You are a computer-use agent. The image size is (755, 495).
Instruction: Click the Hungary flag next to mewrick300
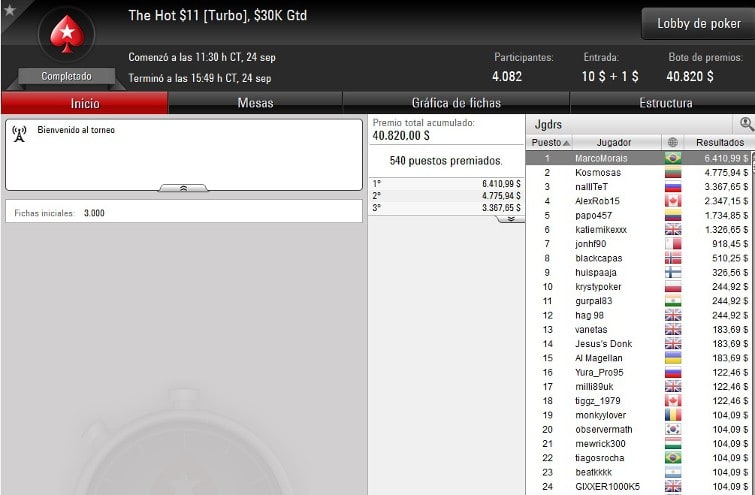pos(673,443)
